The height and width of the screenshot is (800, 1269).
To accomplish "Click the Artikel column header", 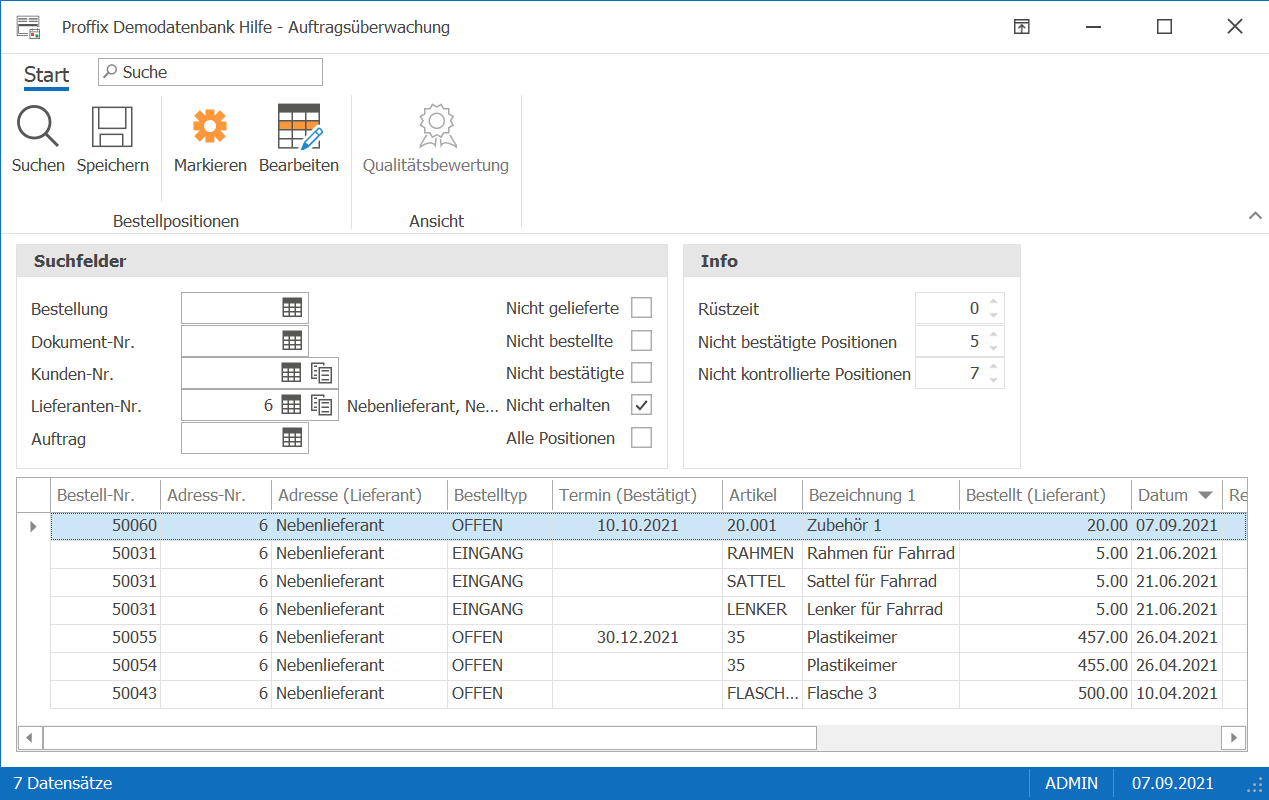I will 763,495.
